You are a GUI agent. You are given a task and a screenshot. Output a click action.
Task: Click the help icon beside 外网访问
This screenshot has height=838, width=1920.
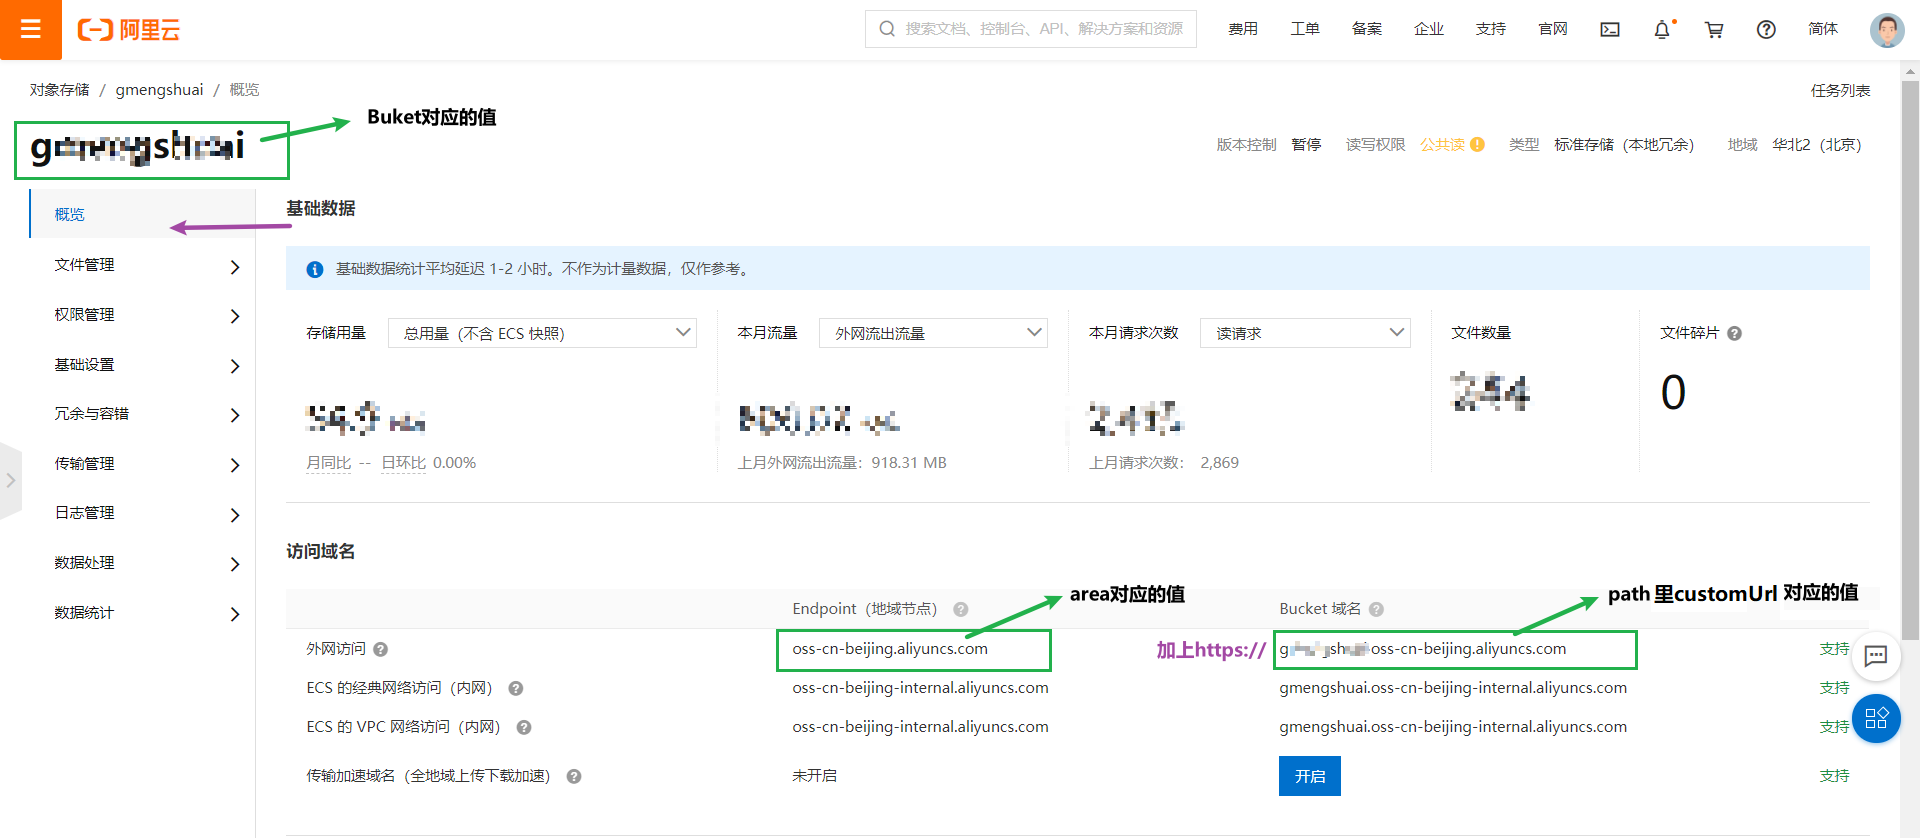tap(380, 649)
